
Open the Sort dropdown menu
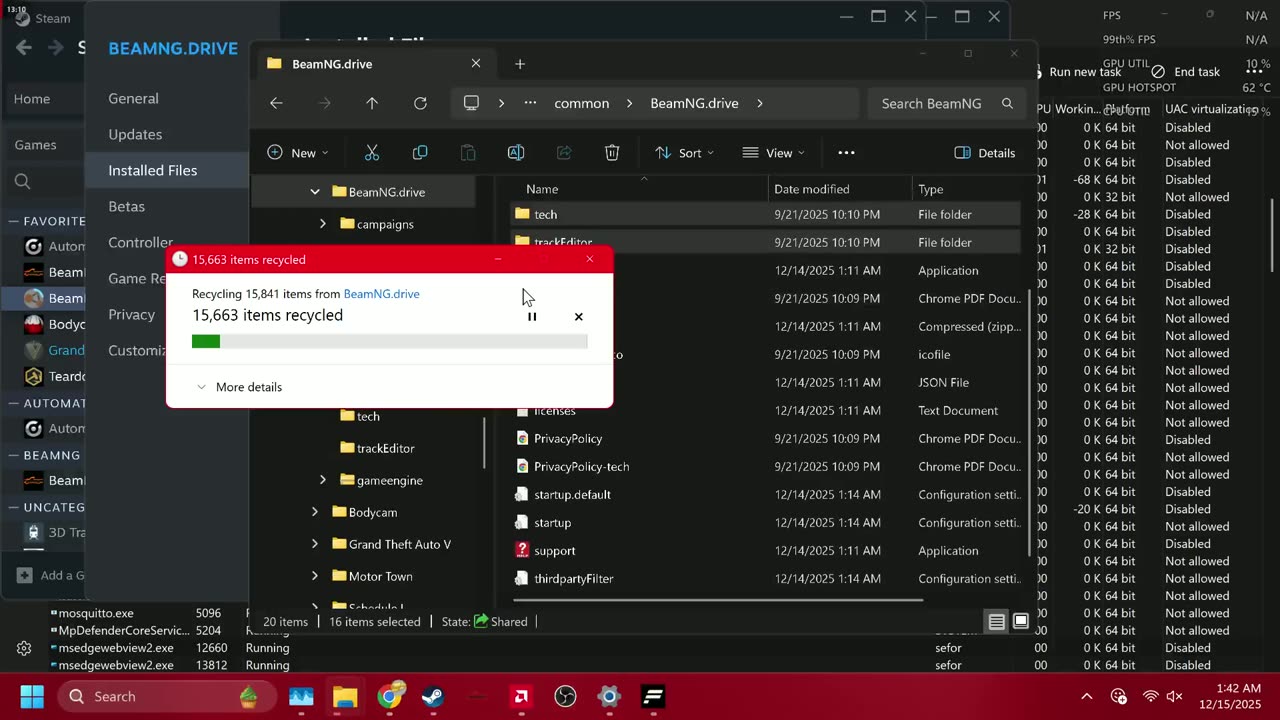684,153
